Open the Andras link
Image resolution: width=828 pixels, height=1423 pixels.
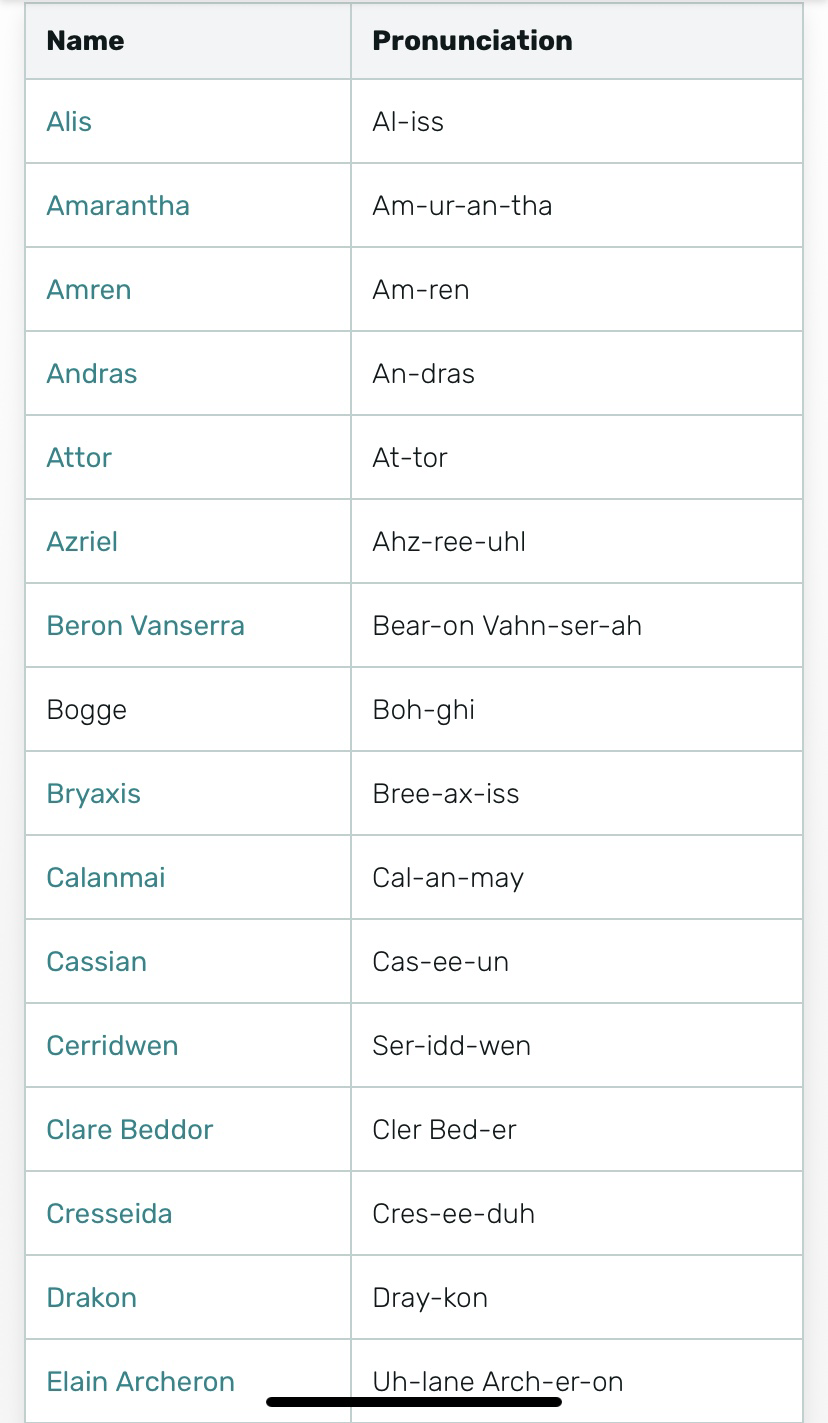click(x=92, y=374)
